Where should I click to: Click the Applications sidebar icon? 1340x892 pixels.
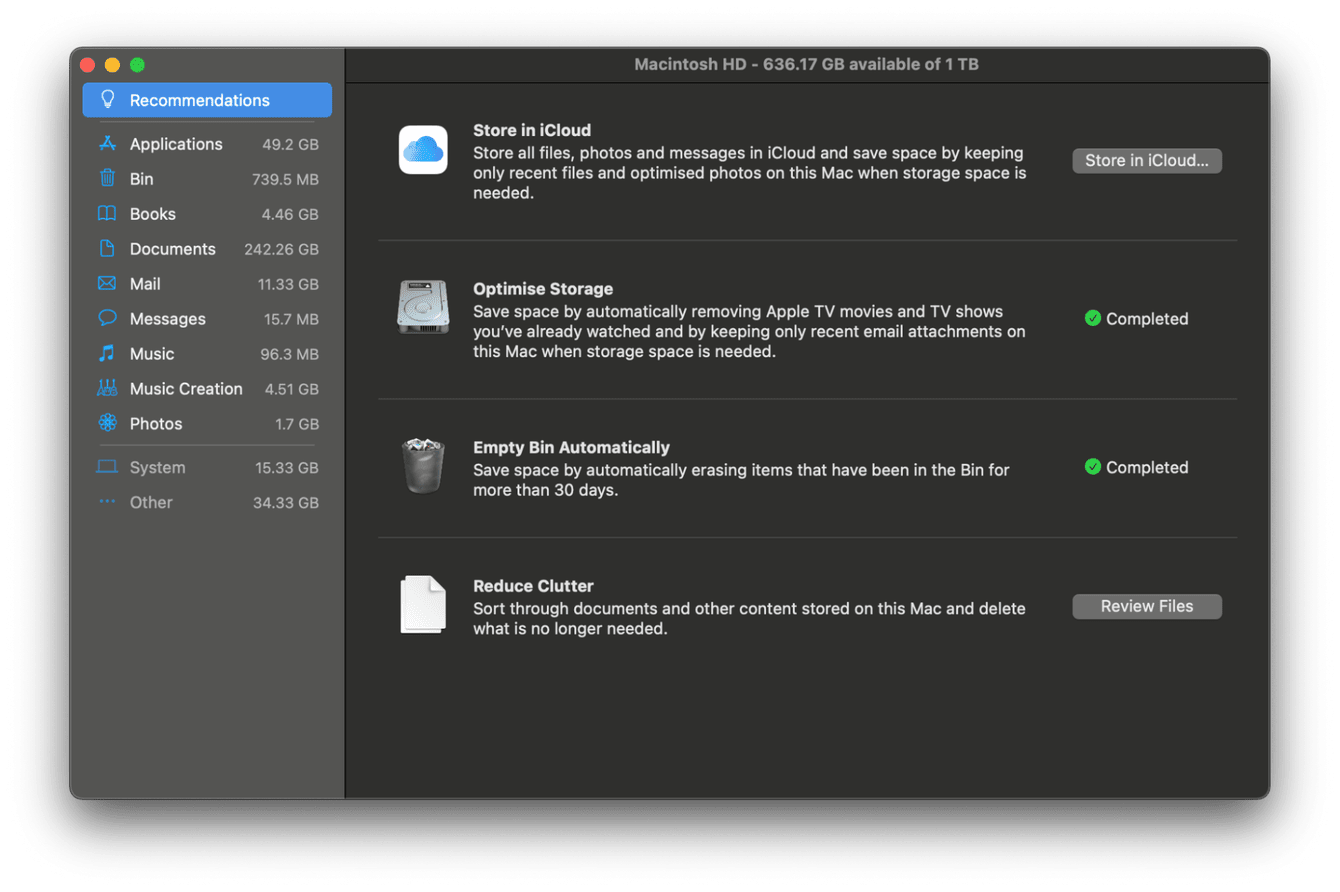(107, 144)
